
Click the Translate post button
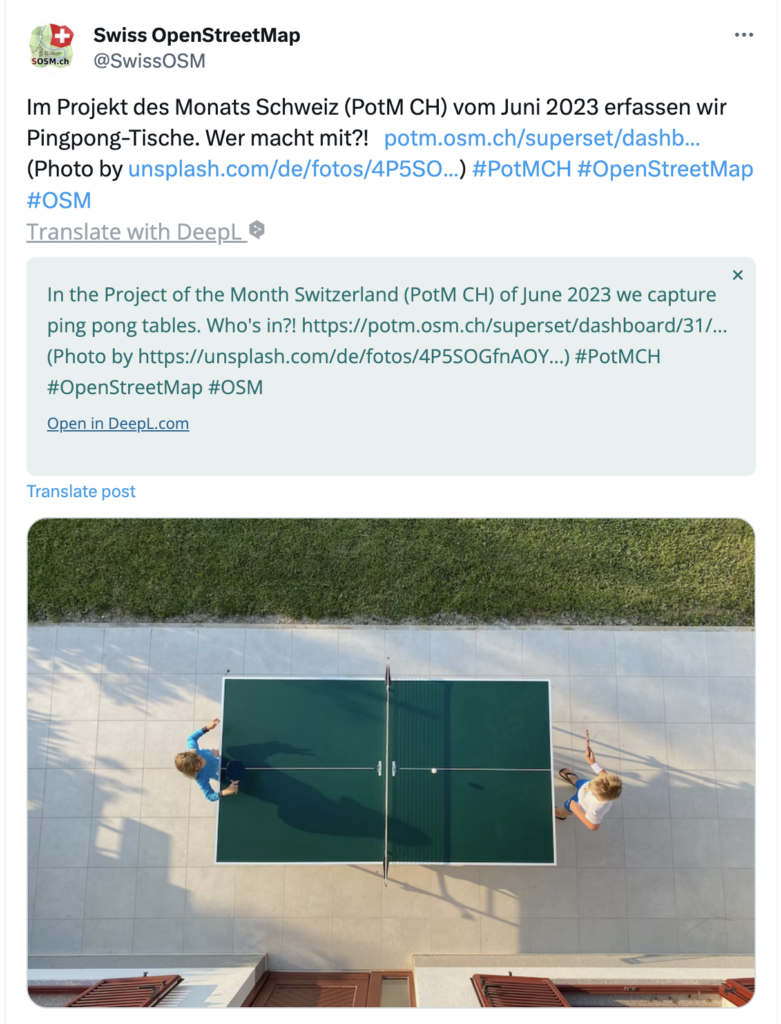tap(81, 491)
